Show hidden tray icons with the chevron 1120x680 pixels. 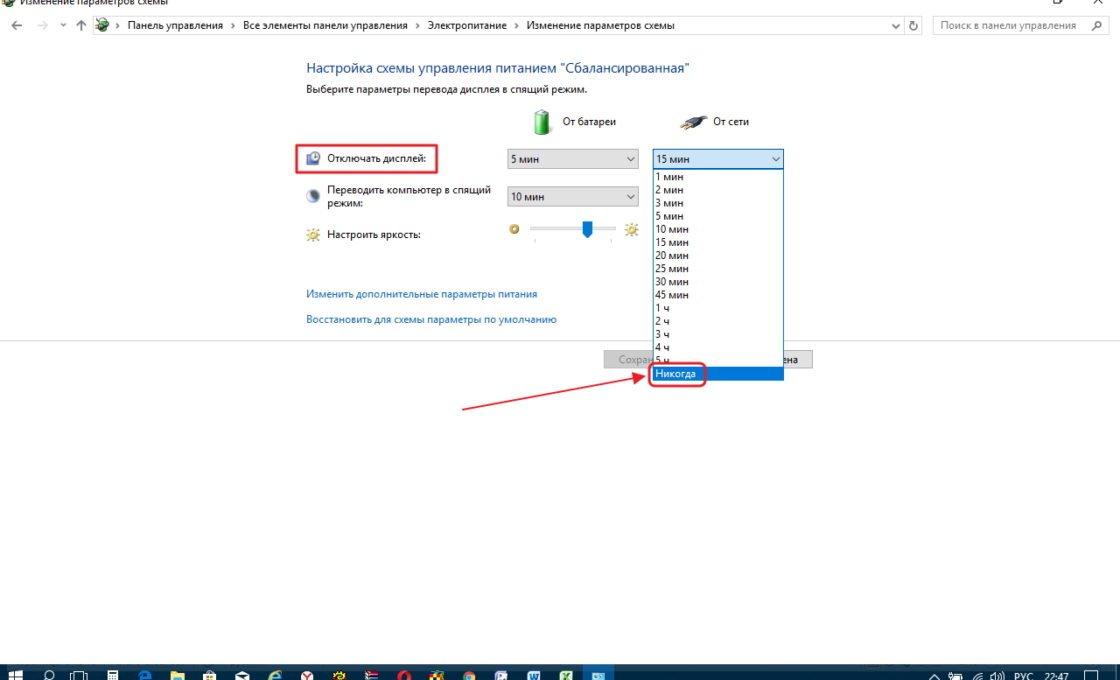point(934,675)
